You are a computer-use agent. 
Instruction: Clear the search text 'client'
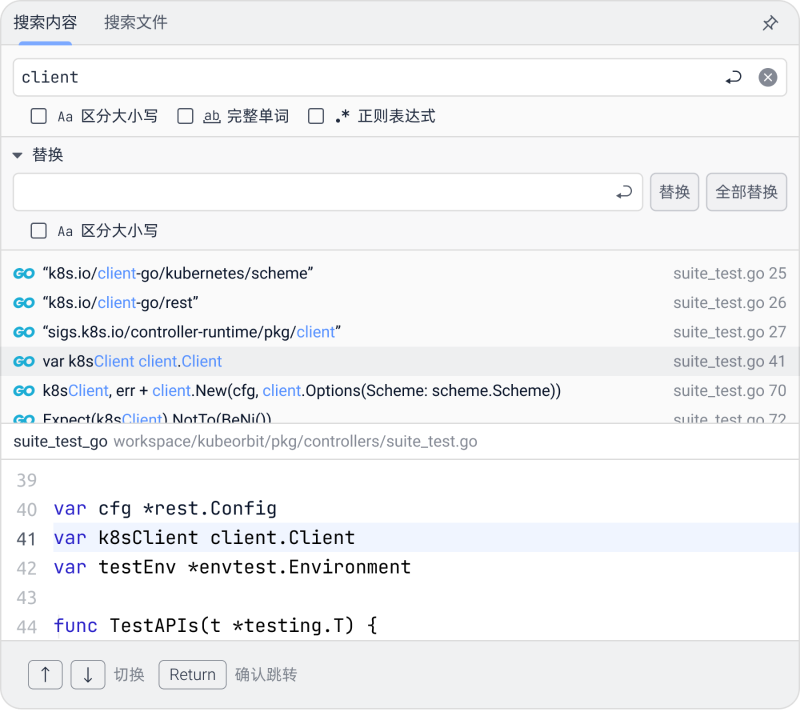(767, 77)
